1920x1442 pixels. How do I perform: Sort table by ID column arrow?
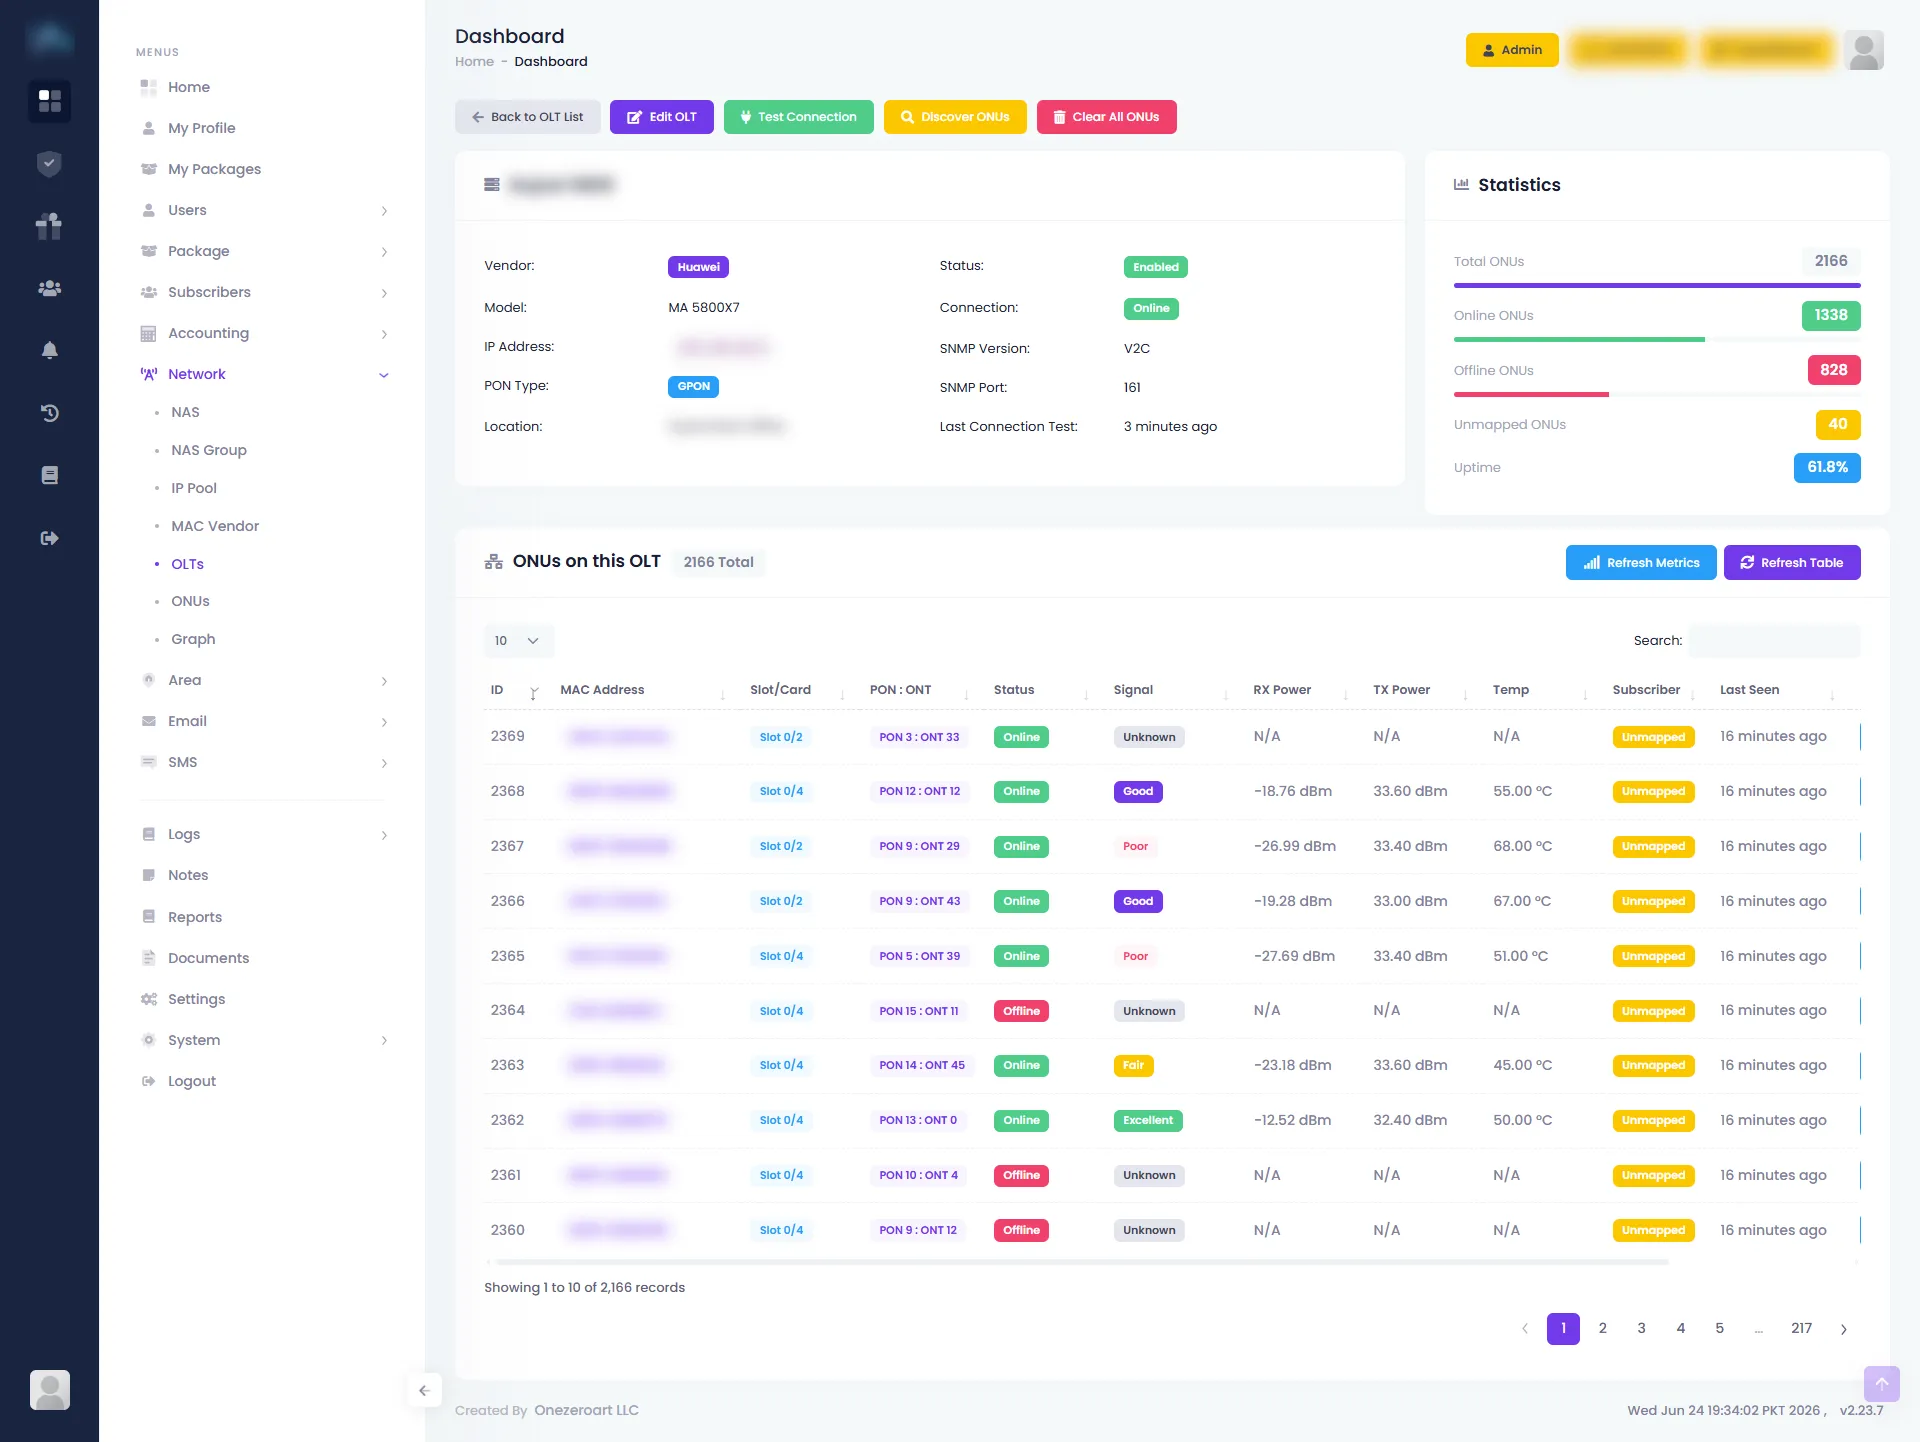click(x=534, y=692)
